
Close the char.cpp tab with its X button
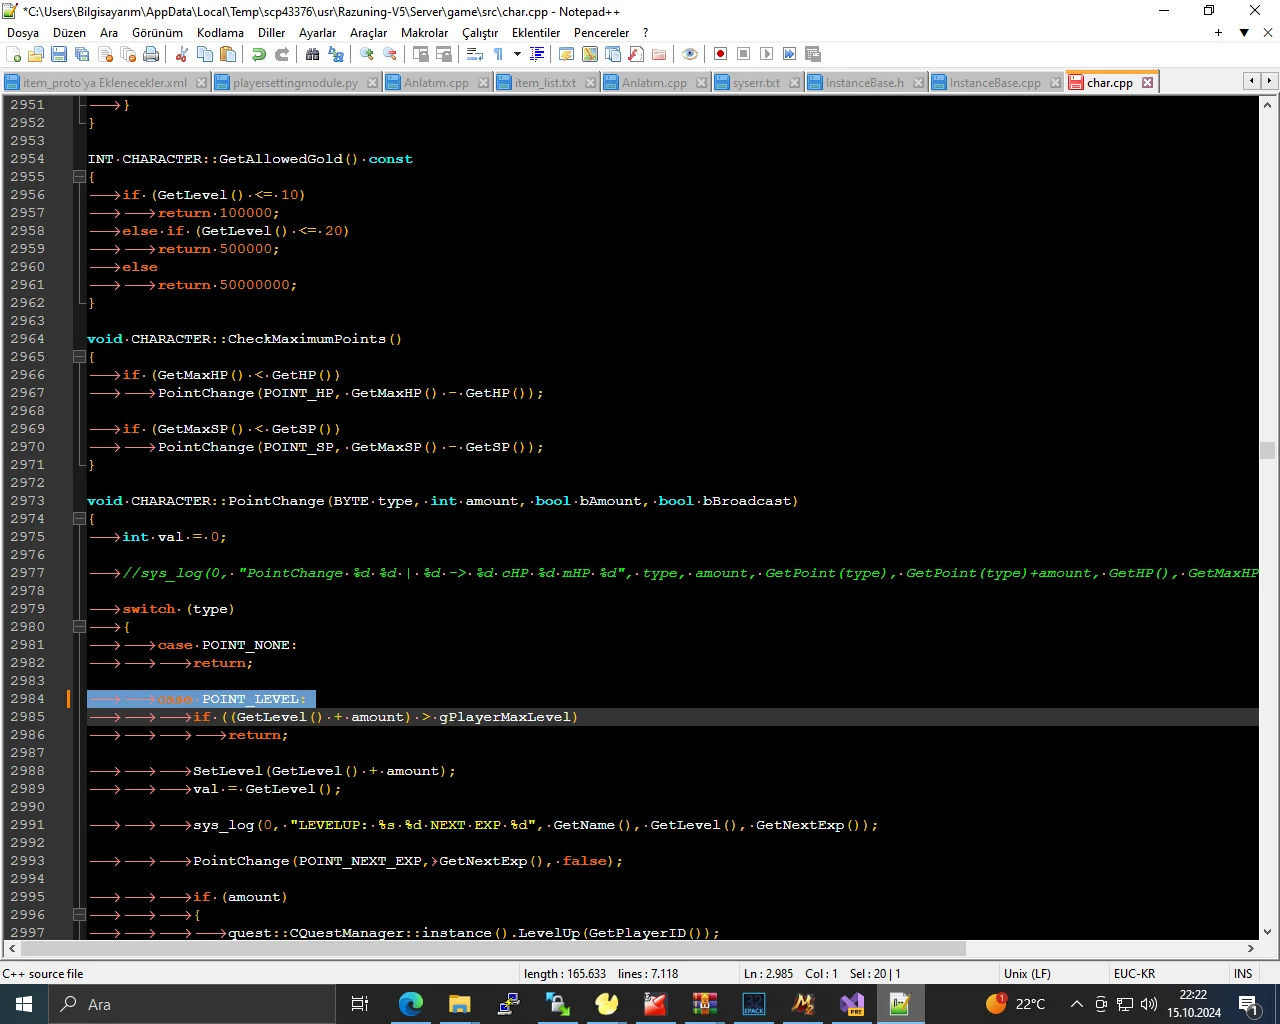1148,83
